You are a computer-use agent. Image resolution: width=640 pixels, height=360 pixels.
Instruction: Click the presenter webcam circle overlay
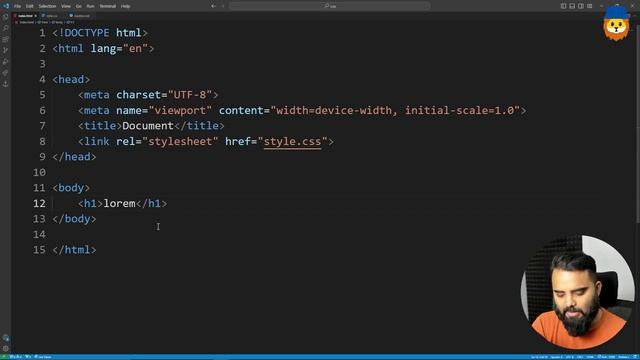point(578,292)
